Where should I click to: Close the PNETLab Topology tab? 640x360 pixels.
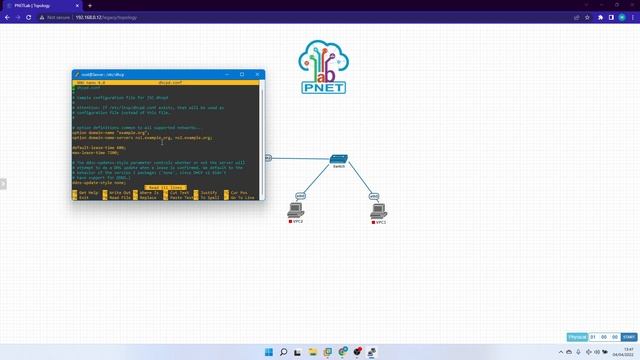(77, 6)
